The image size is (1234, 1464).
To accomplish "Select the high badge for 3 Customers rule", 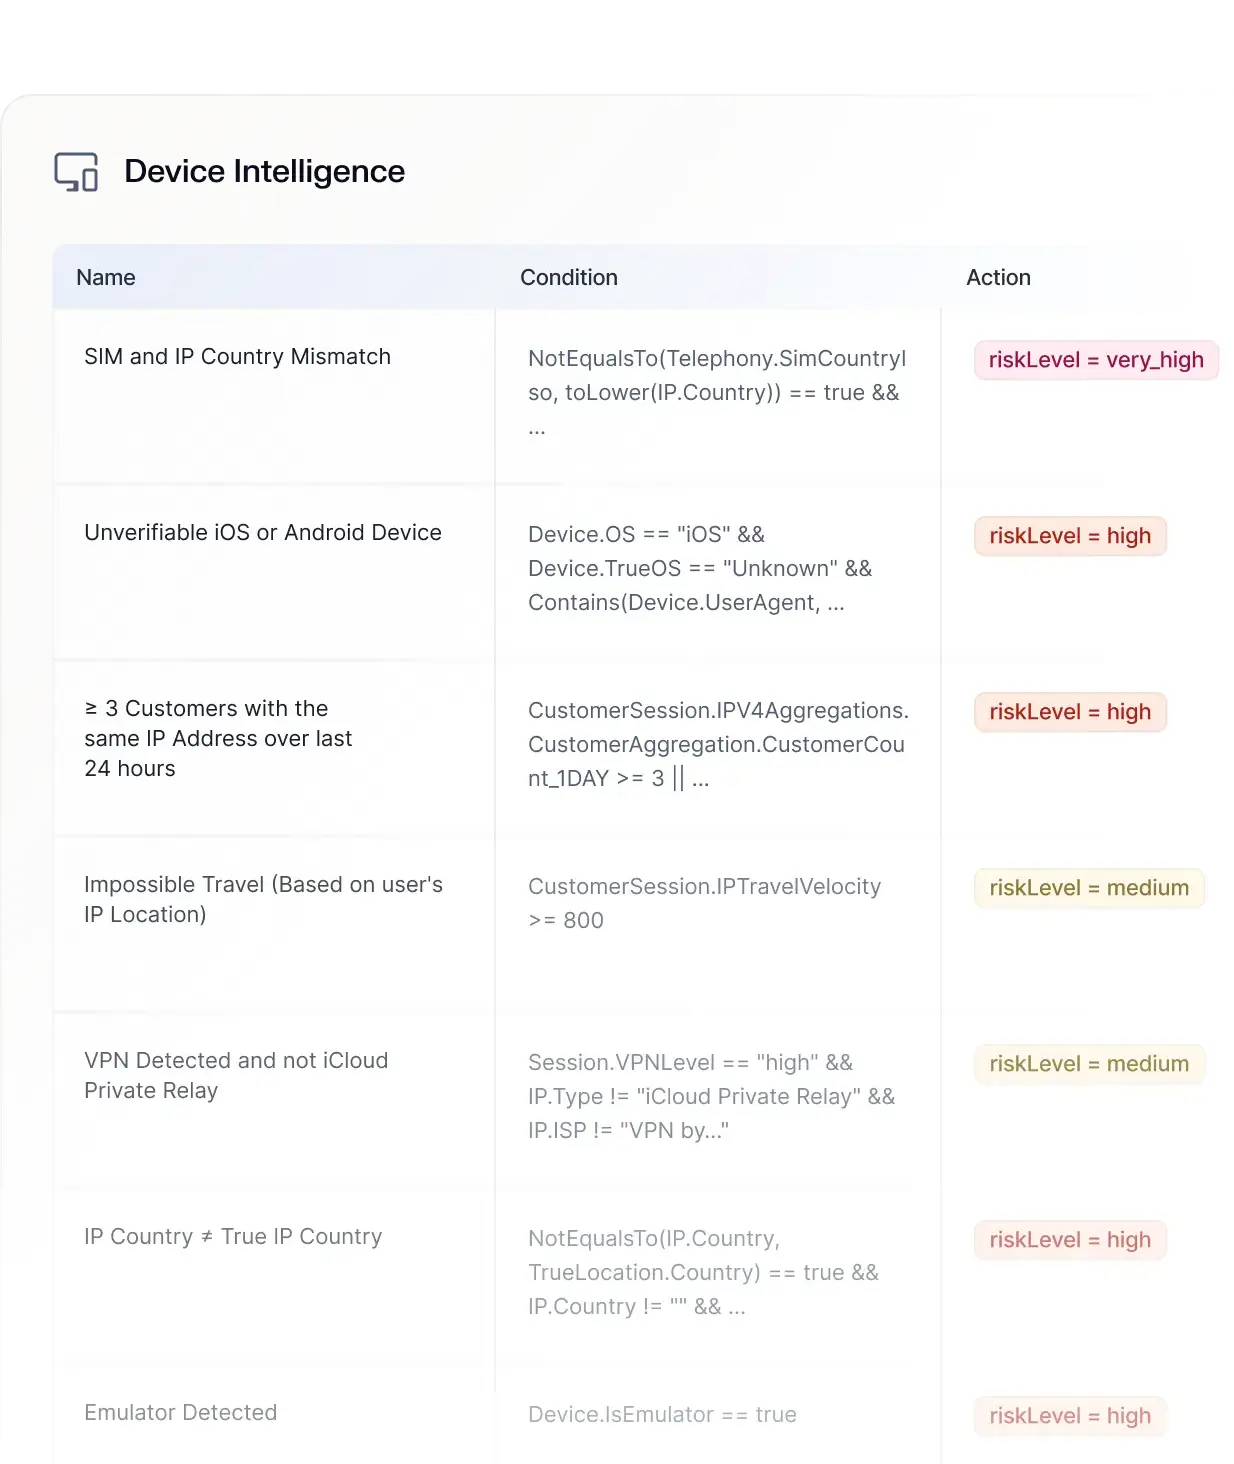I will tap(1069, 712).
